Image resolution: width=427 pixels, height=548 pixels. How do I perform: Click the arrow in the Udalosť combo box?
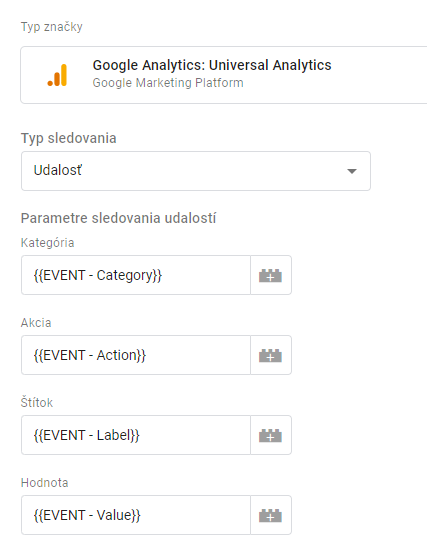[x=352, y=171]
